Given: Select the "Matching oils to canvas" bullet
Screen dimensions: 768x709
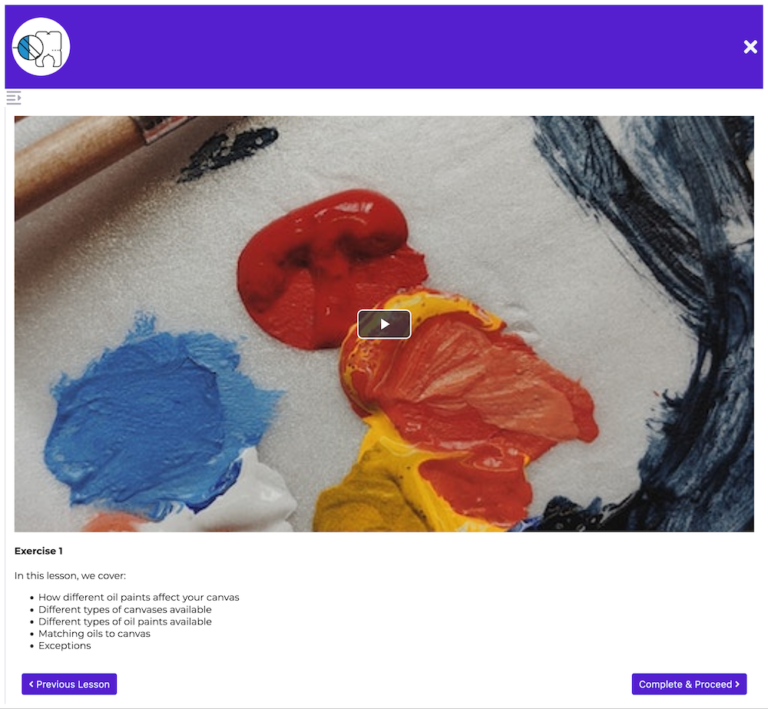Looking at the screenshot, I should pos(94,634).
